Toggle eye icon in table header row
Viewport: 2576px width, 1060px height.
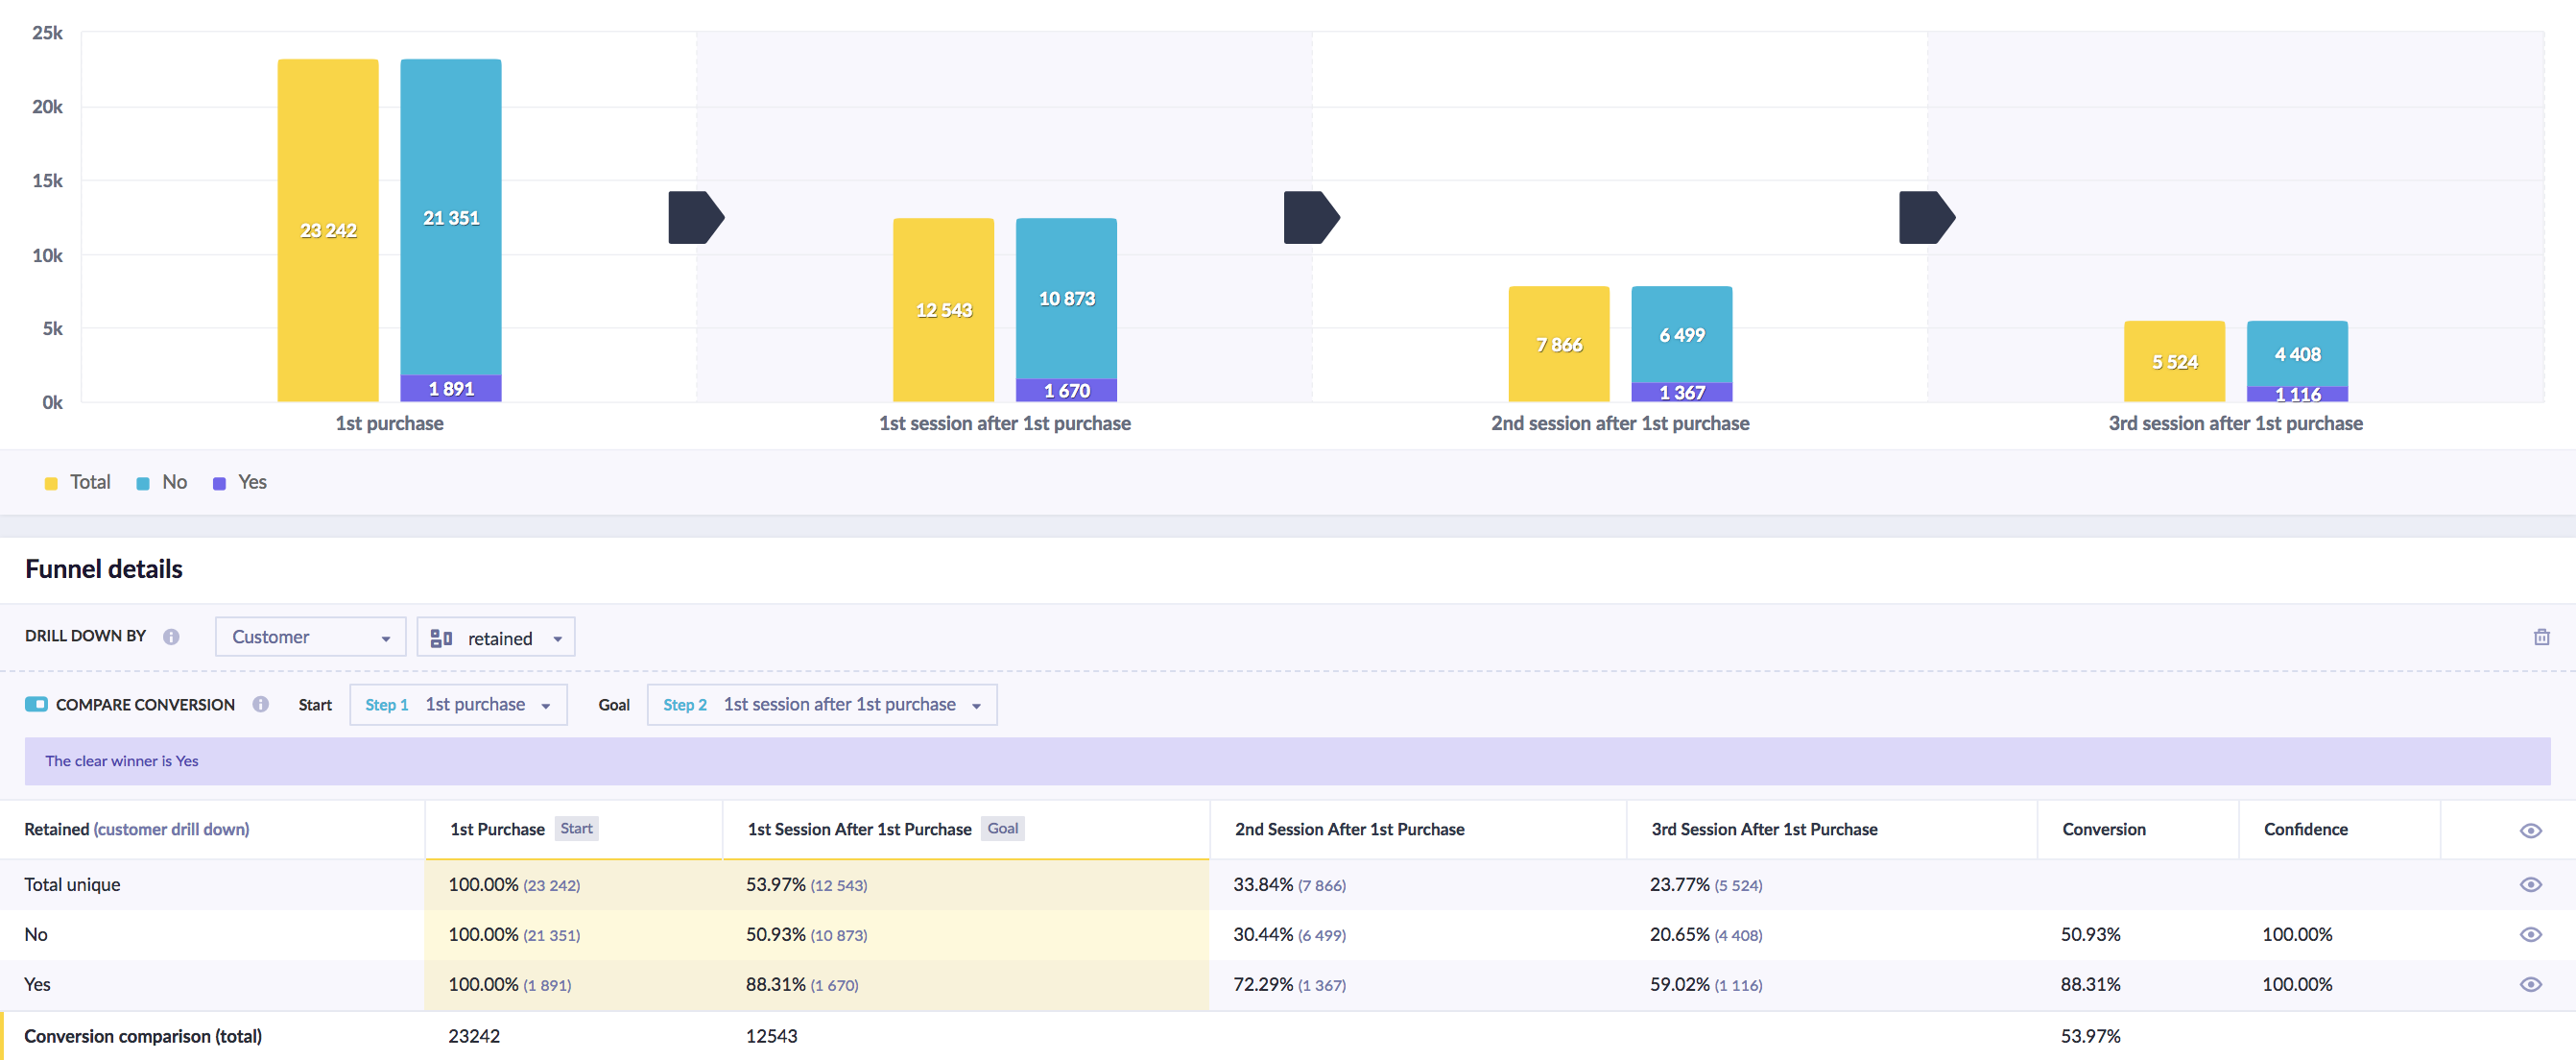(2530, 830)
